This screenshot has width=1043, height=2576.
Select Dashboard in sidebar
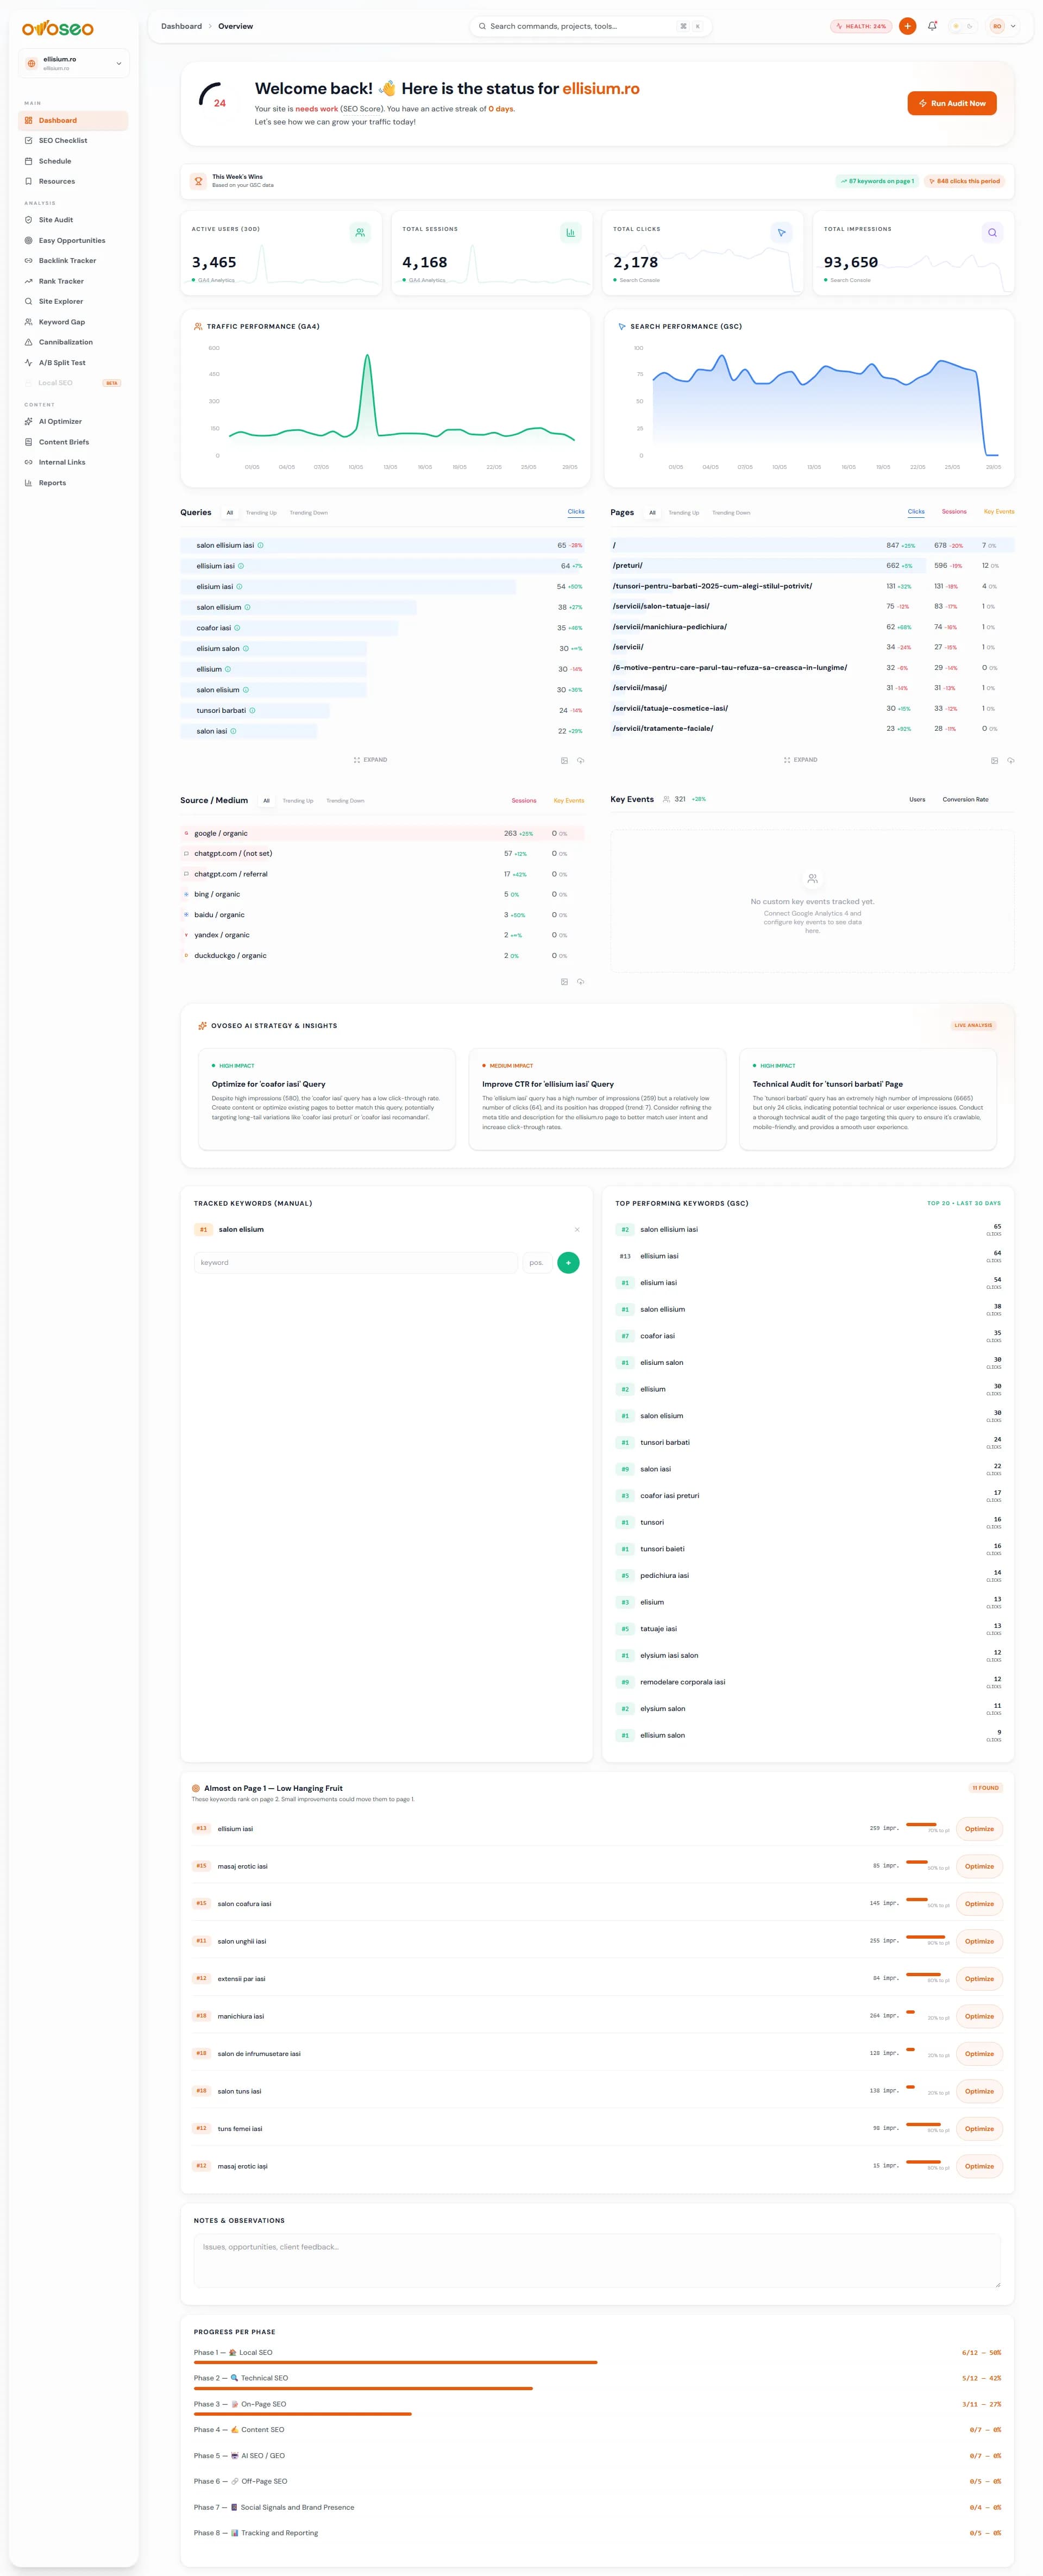[x=73, y=121]
